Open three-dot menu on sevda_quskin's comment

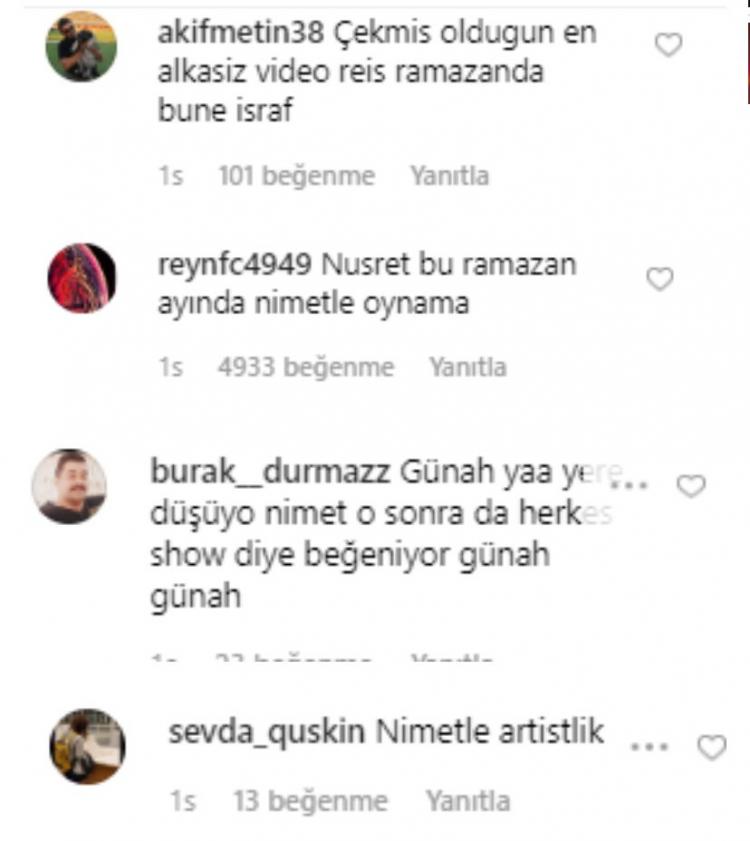point(649,747)
